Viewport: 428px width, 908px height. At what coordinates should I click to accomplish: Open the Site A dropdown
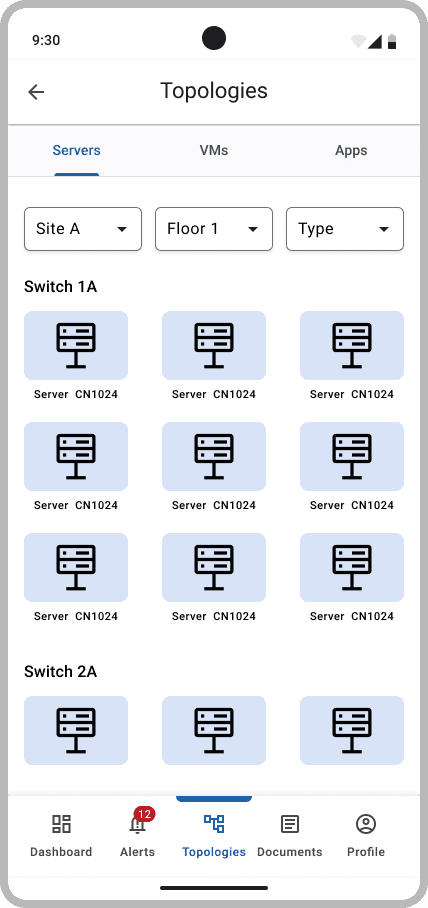83,229
